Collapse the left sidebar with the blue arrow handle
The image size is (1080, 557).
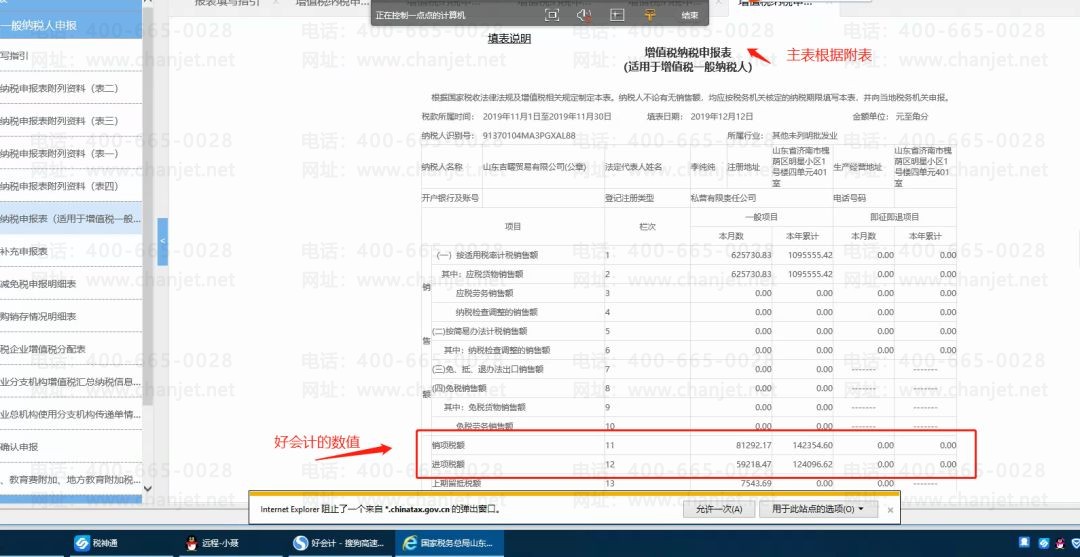tap(163, 241)
